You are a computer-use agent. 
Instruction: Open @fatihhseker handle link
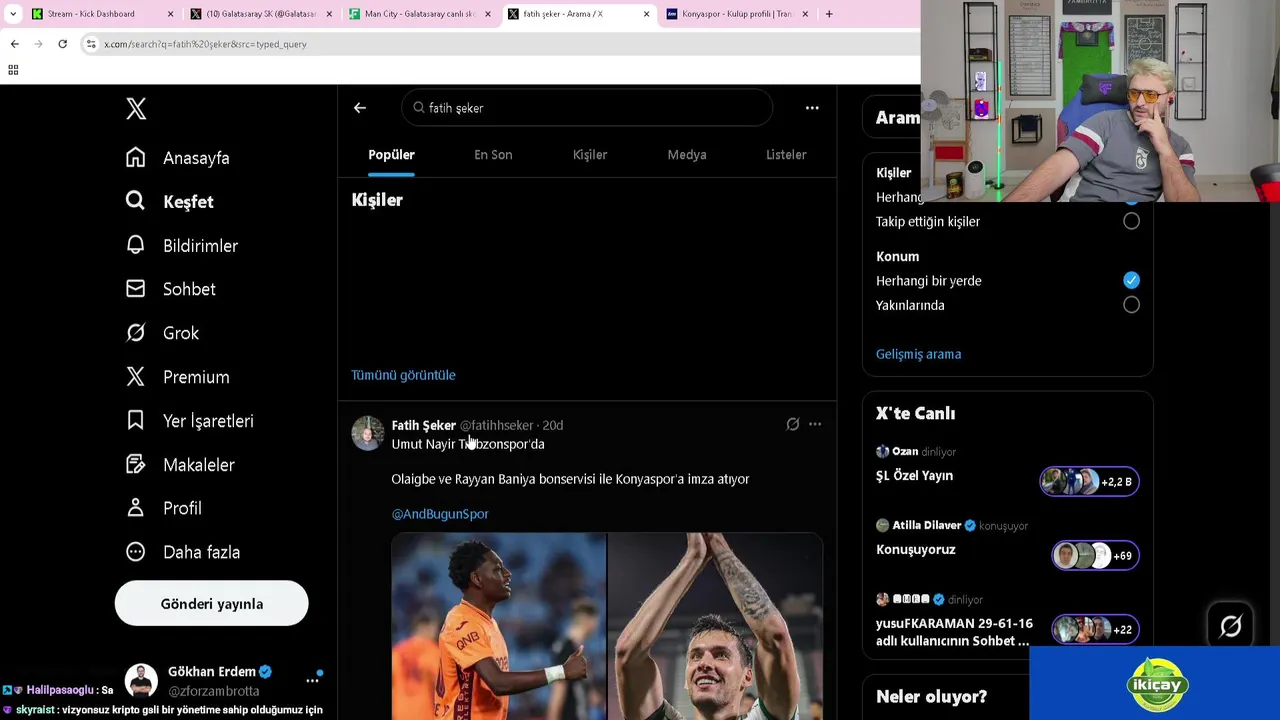[496, 425]
